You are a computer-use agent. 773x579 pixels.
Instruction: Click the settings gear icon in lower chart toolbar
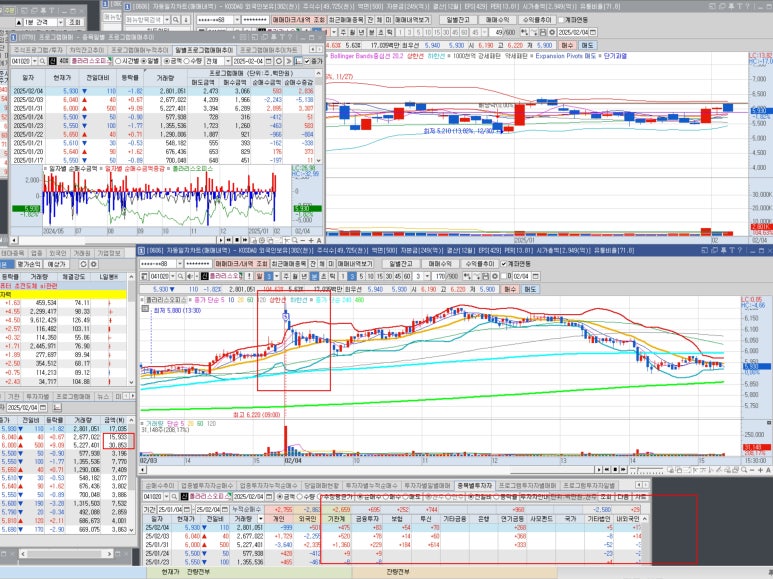(x=494, y=276)
